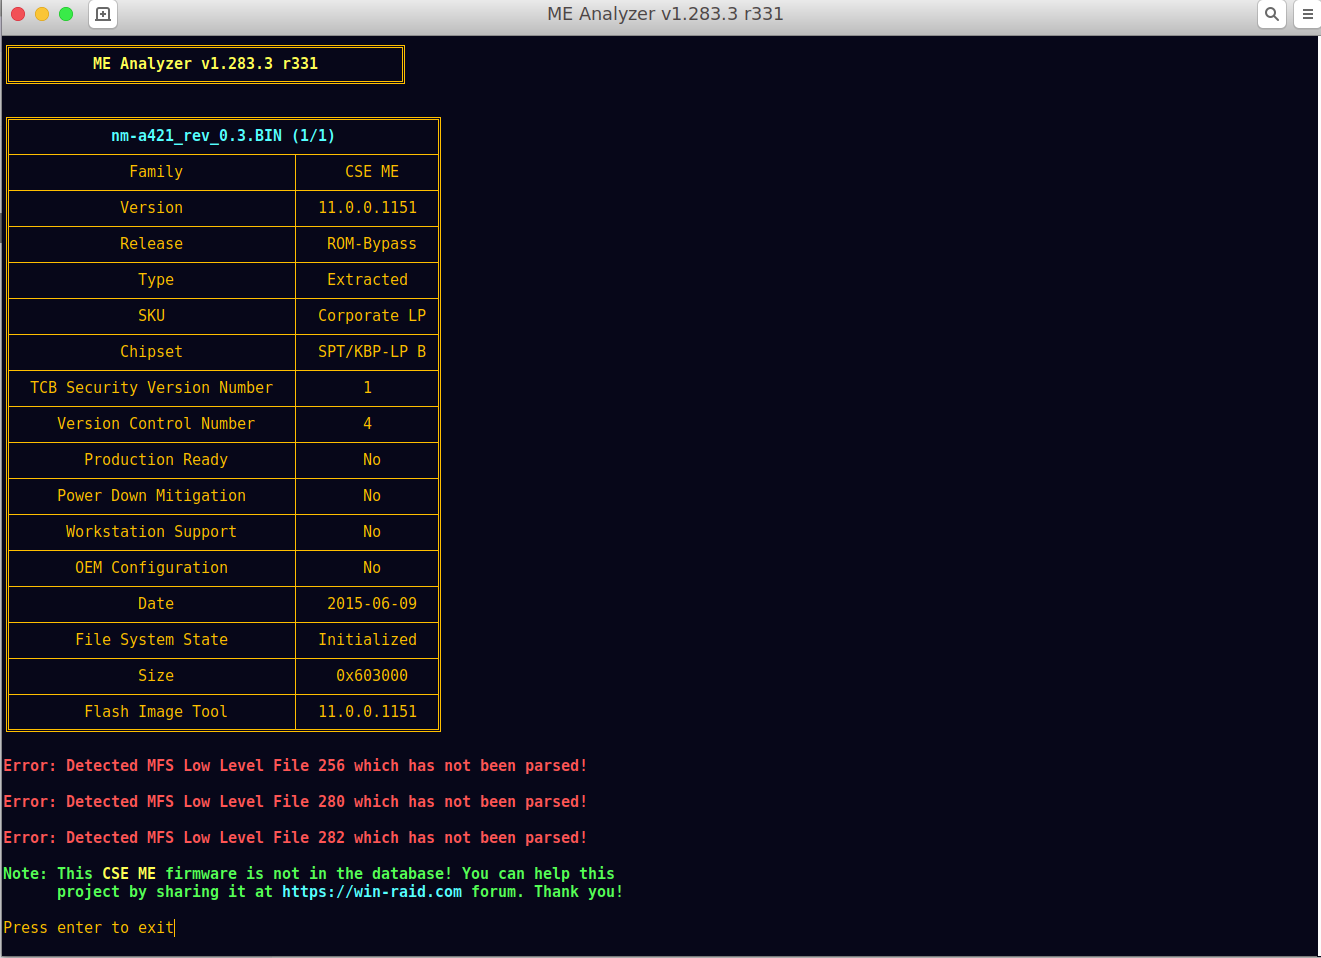This screenshot has width=1321, height=958.
Task: Click the 'Workstation Support' label
Action: click(151, 532)
